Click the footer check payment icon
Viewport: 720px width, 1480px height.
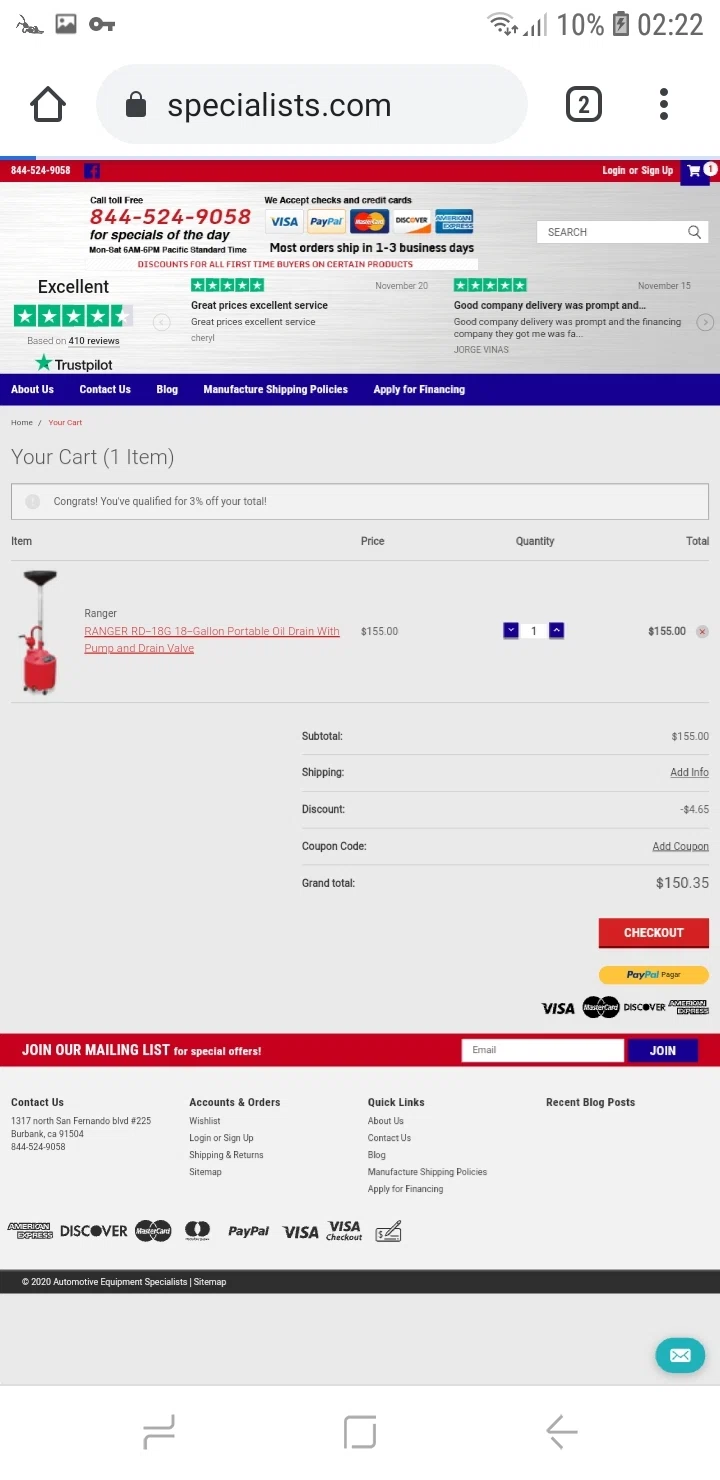point(388,1231)
